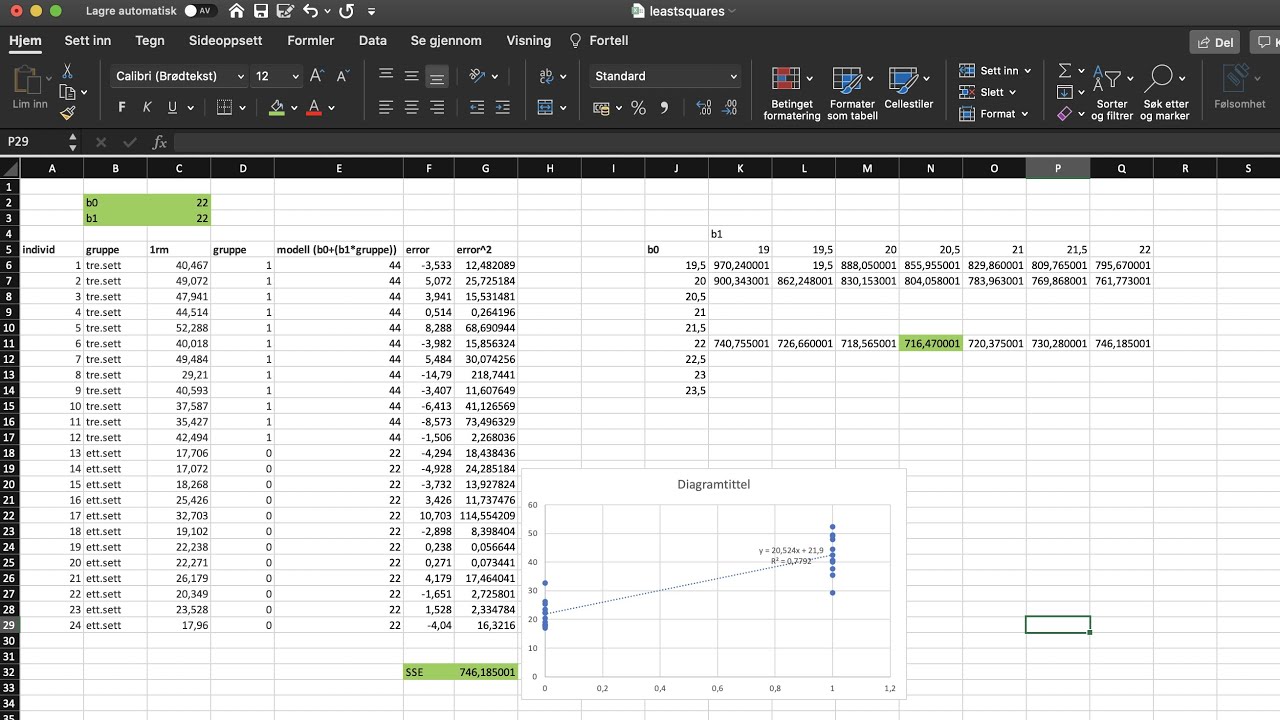The image size is (1280, 720).
Task: Open the borders dropdown arrow
Action: click(243, 108)
